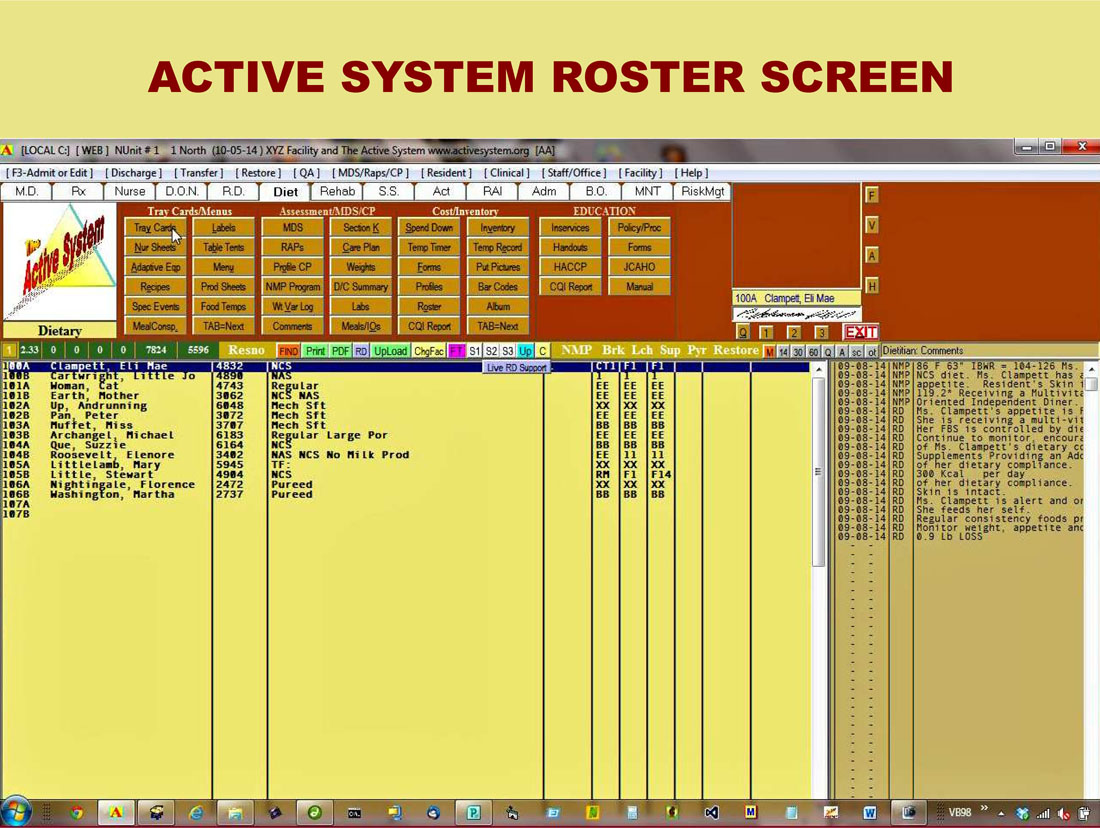The height and width of the screenshot is (828, 1100).
Task: Toggle the S1 button
Action: [475, 351]
